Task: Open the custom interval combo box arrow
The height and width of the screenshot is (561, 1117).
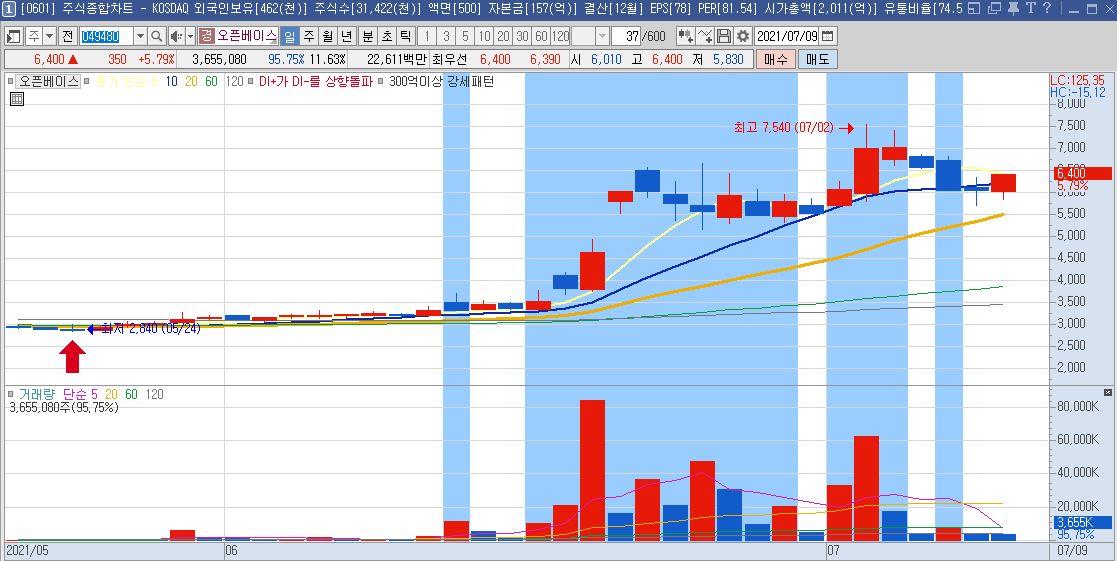Action: (x=602, y=36)
